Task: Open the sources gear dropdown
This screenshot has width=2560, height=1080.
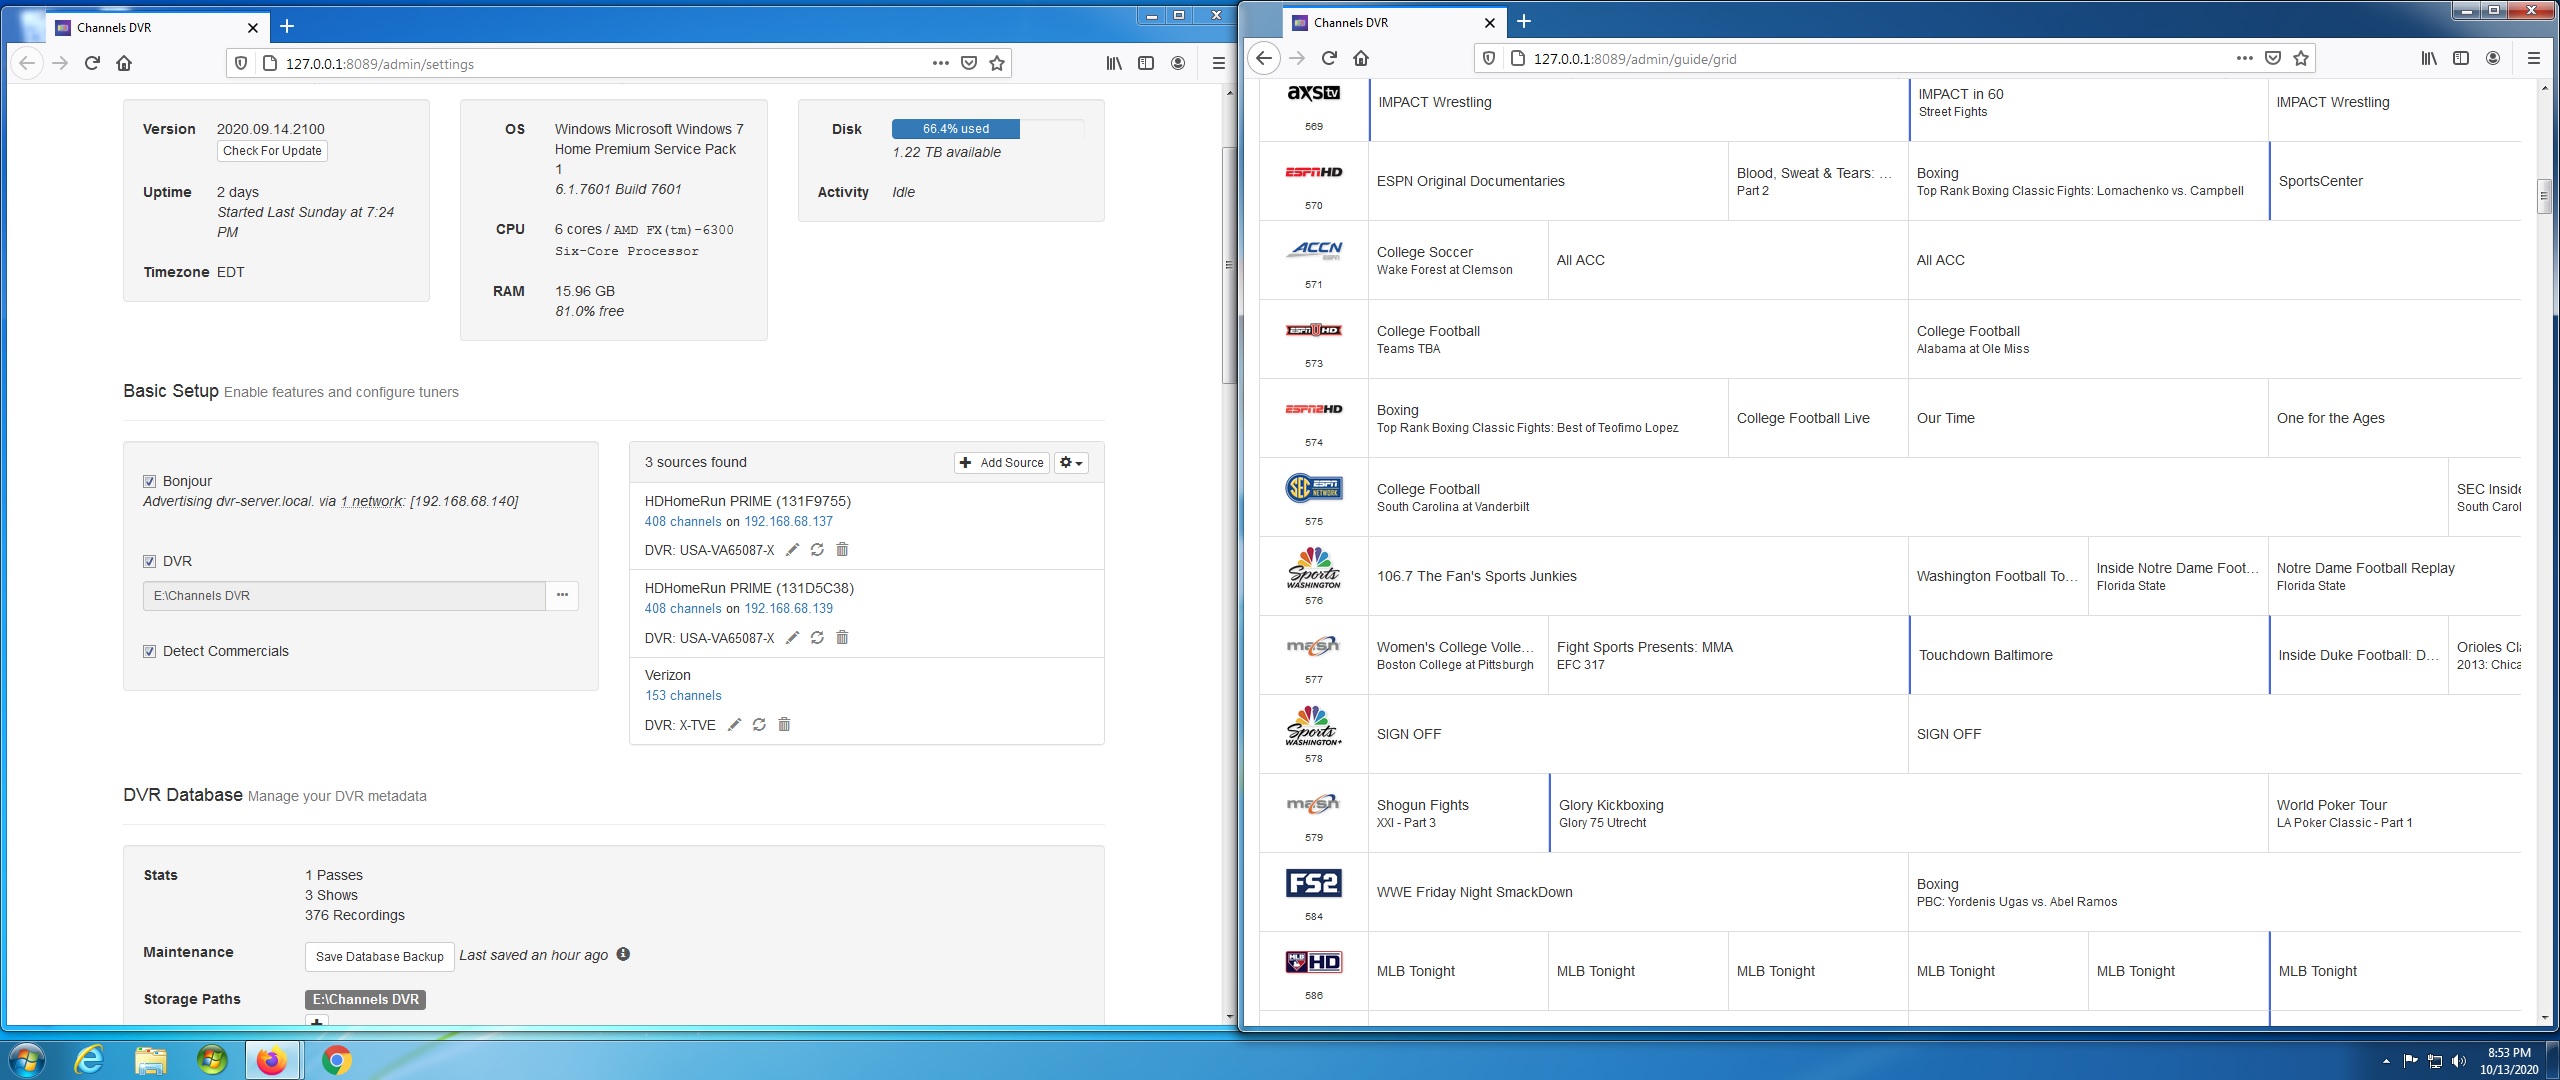Action: (1070, 462)
